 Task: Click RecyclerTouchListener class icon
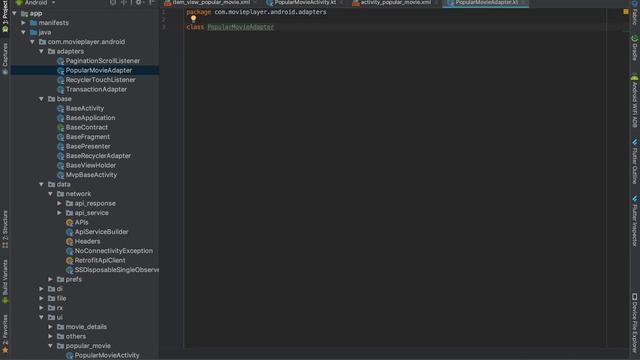coord(61,80)
